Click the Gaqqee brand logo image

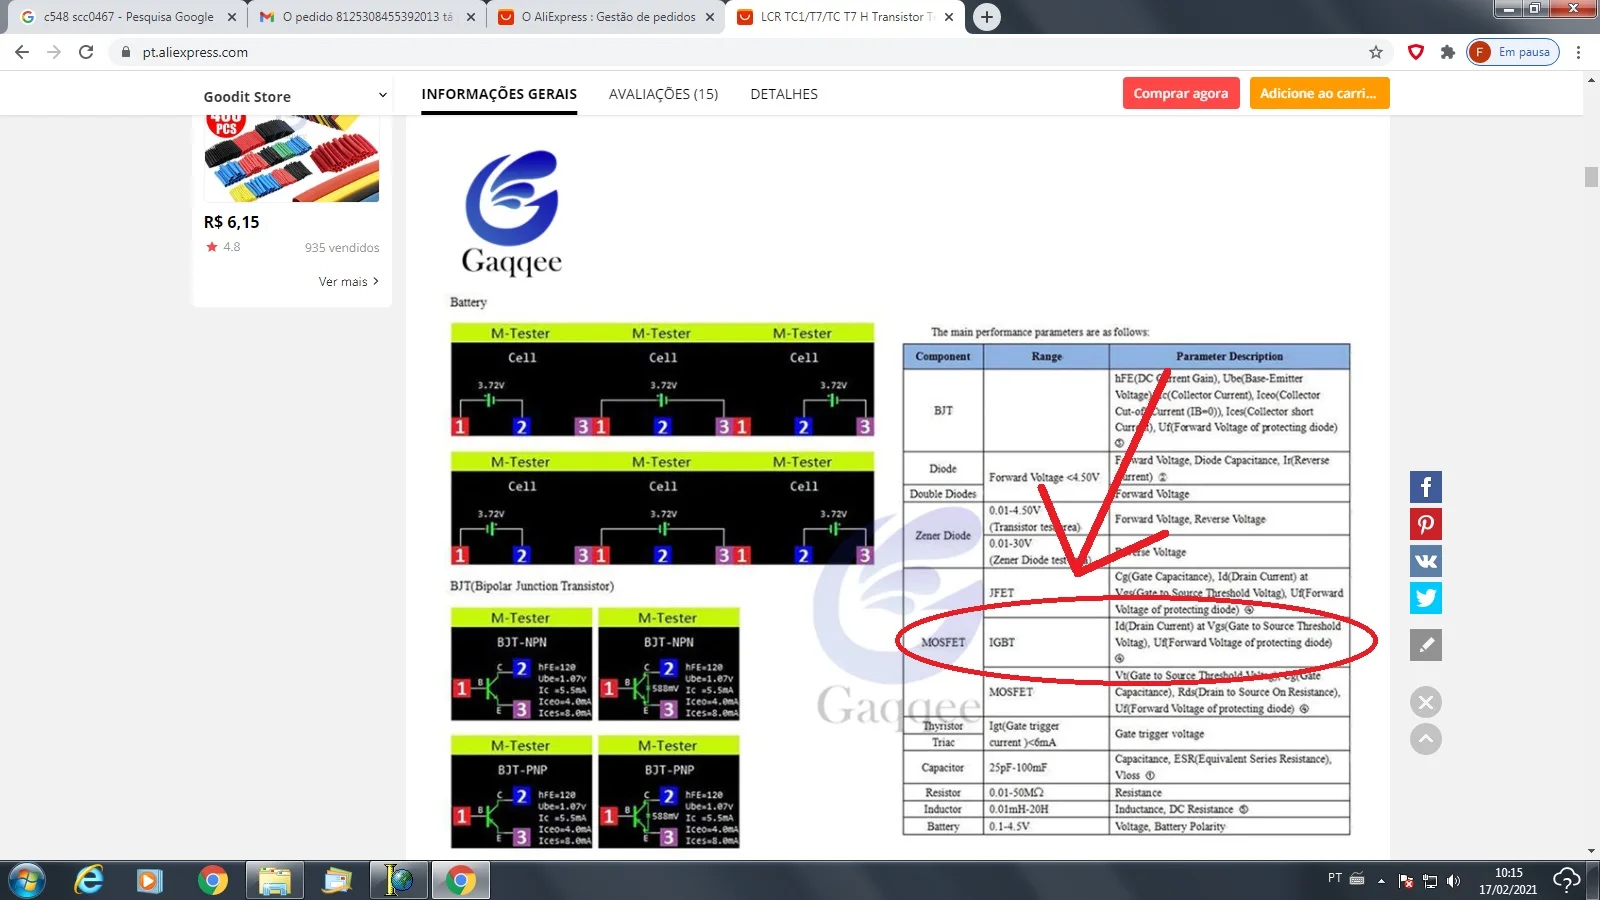click(x=512, y=213)
